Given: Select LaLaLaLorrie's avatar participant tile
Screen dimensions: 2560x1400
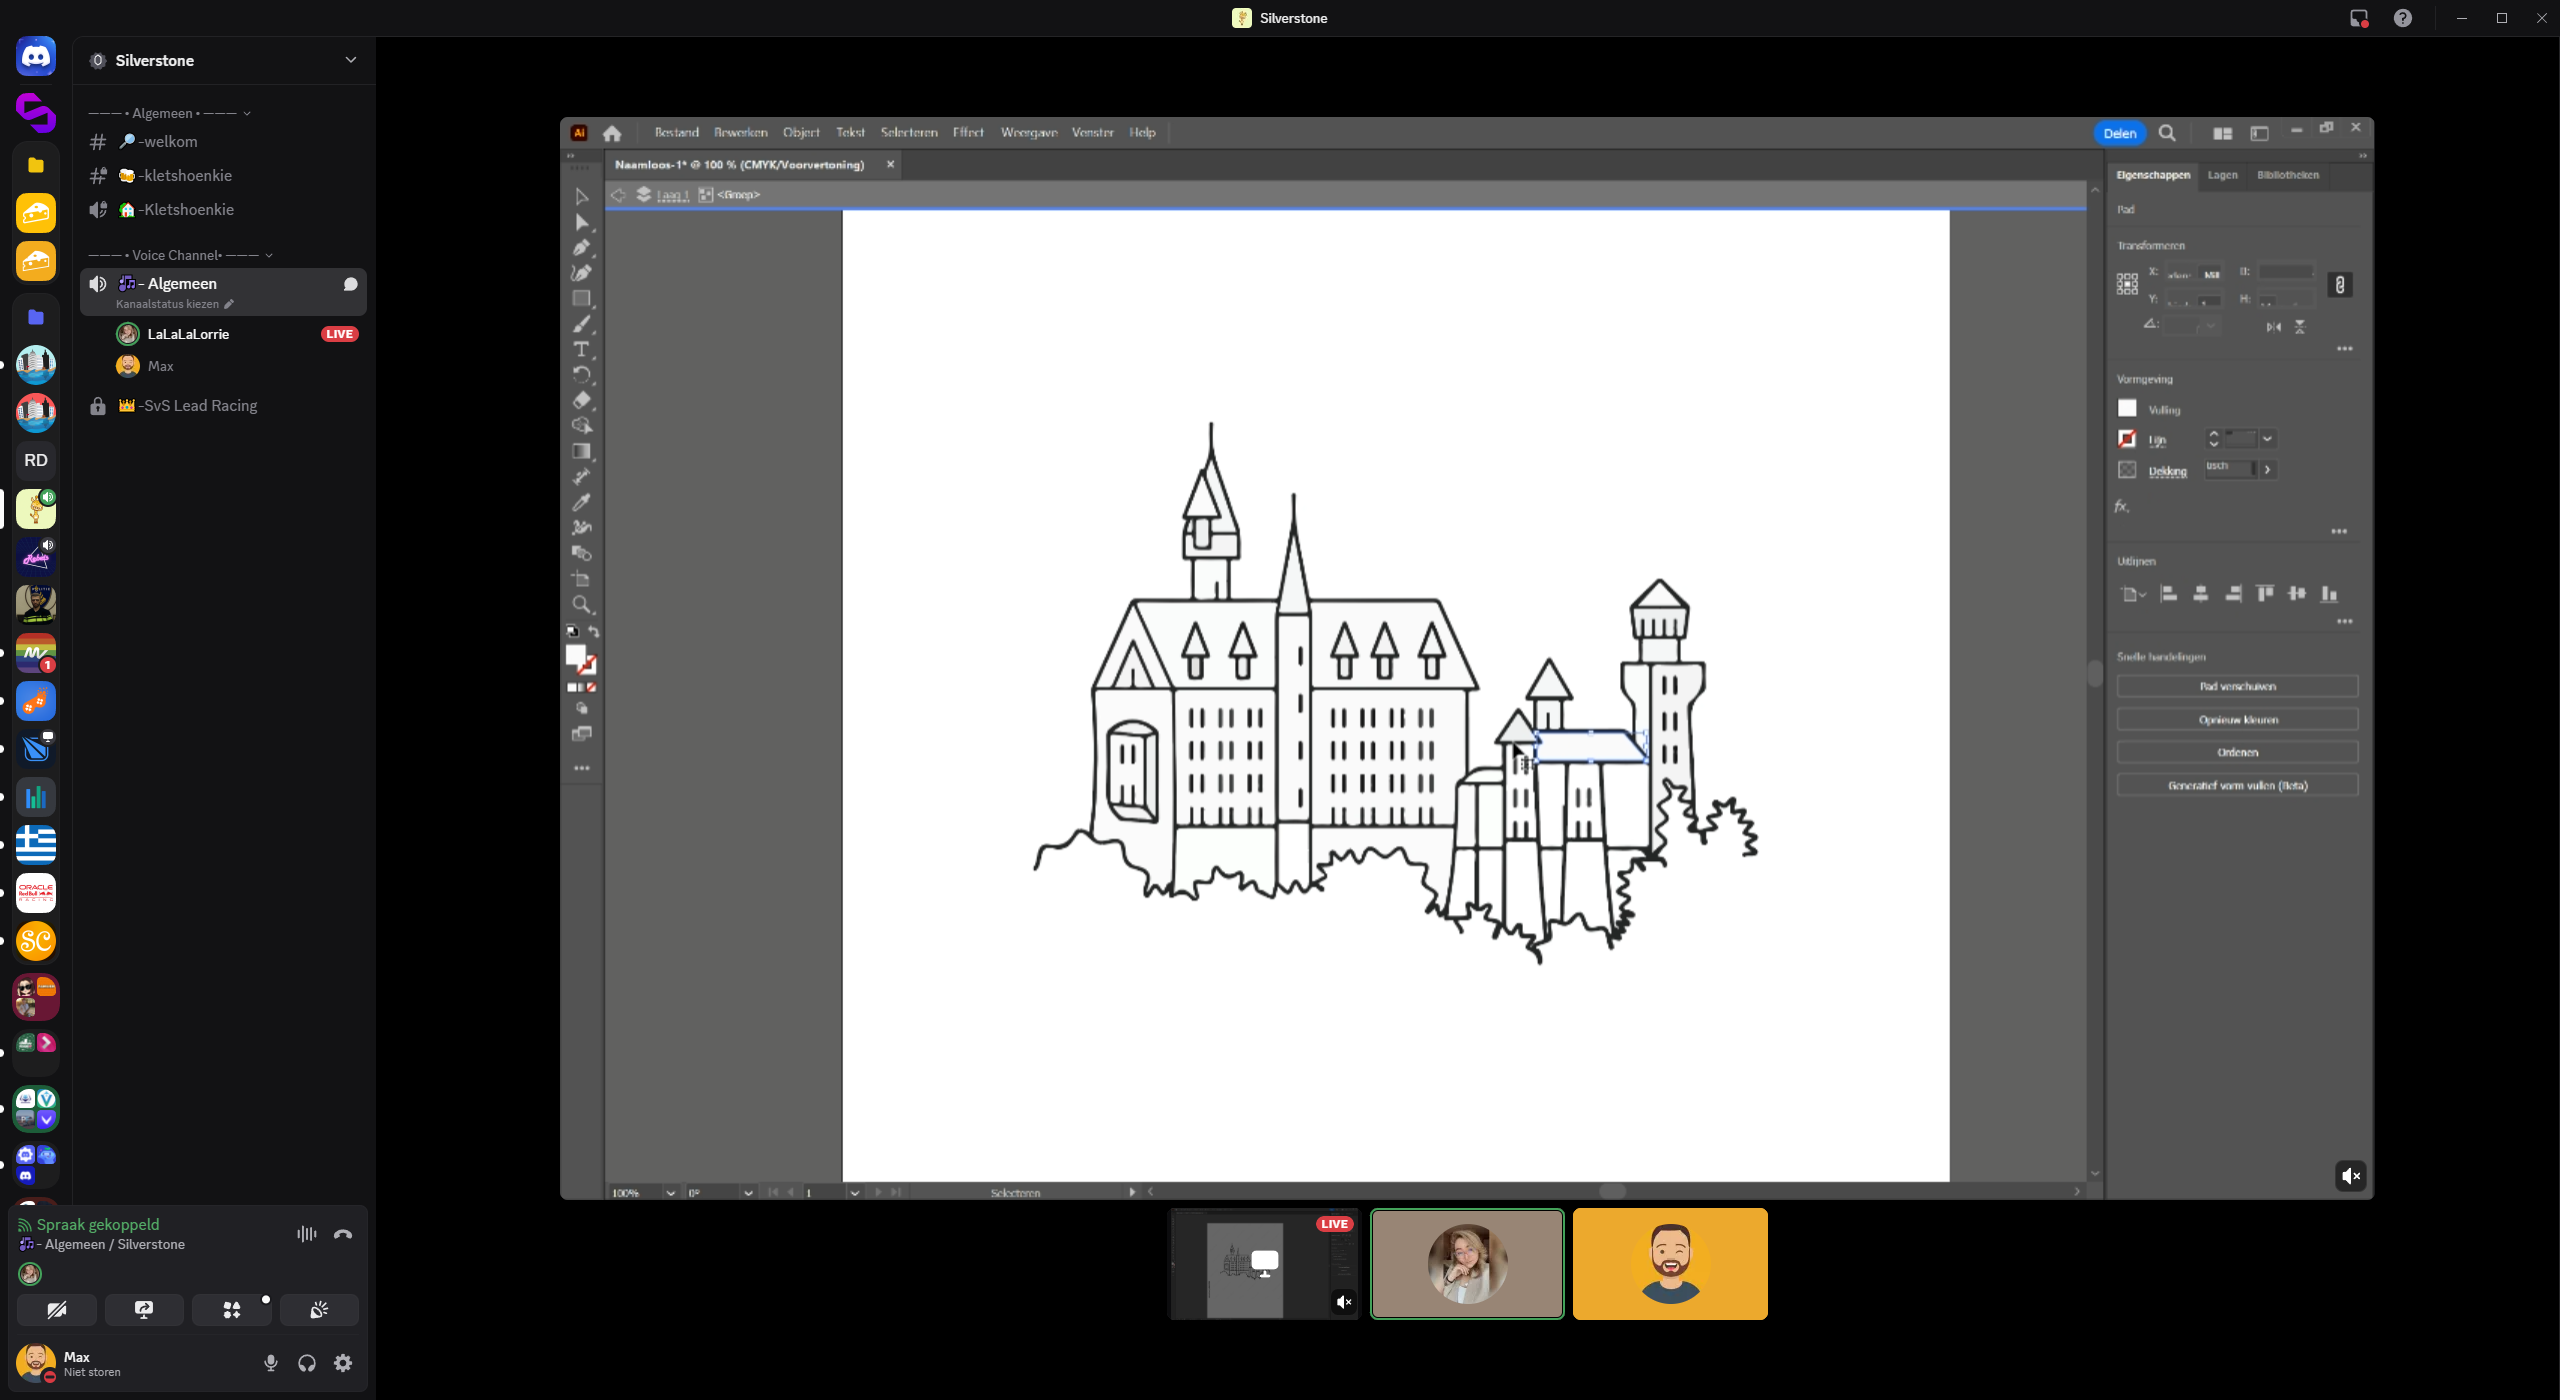Looking at the screenshot, I should pos(1466,1264).
